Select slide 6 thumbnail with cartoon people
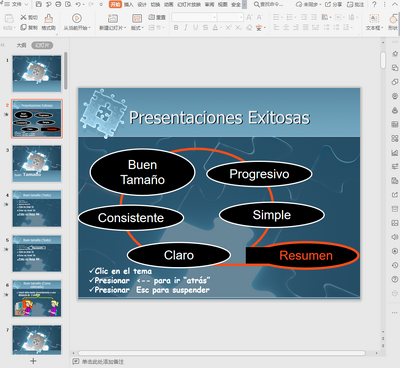Image resolution: width=400 pixels, height=368 pixels. click(37, 298)
